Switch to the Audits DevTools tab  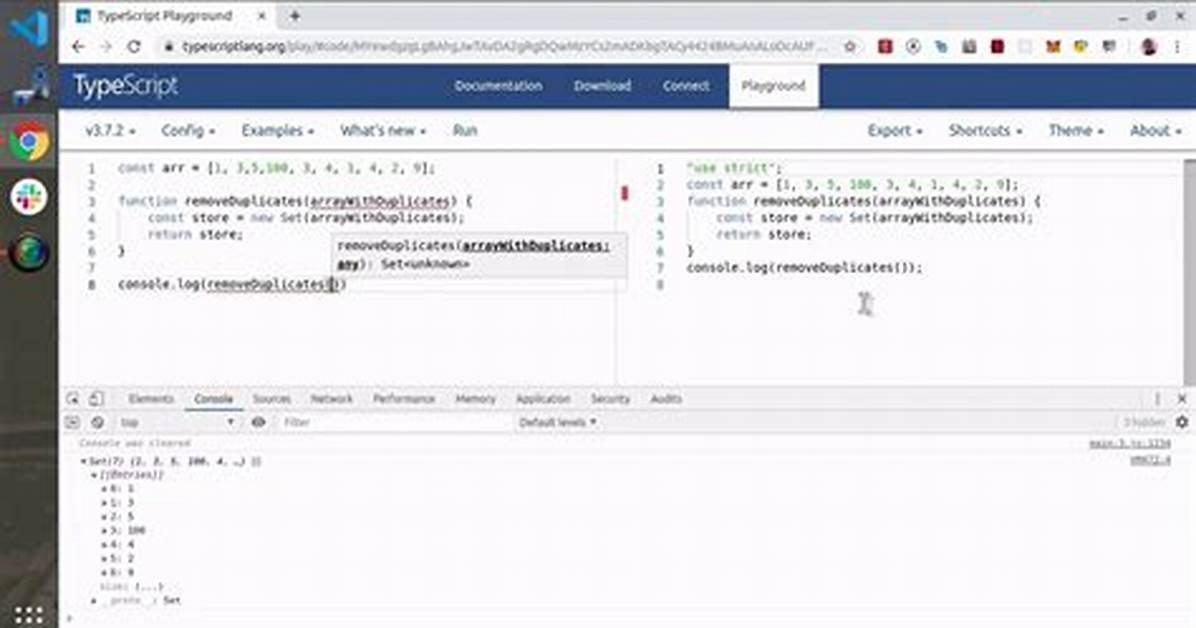[666, 398]
